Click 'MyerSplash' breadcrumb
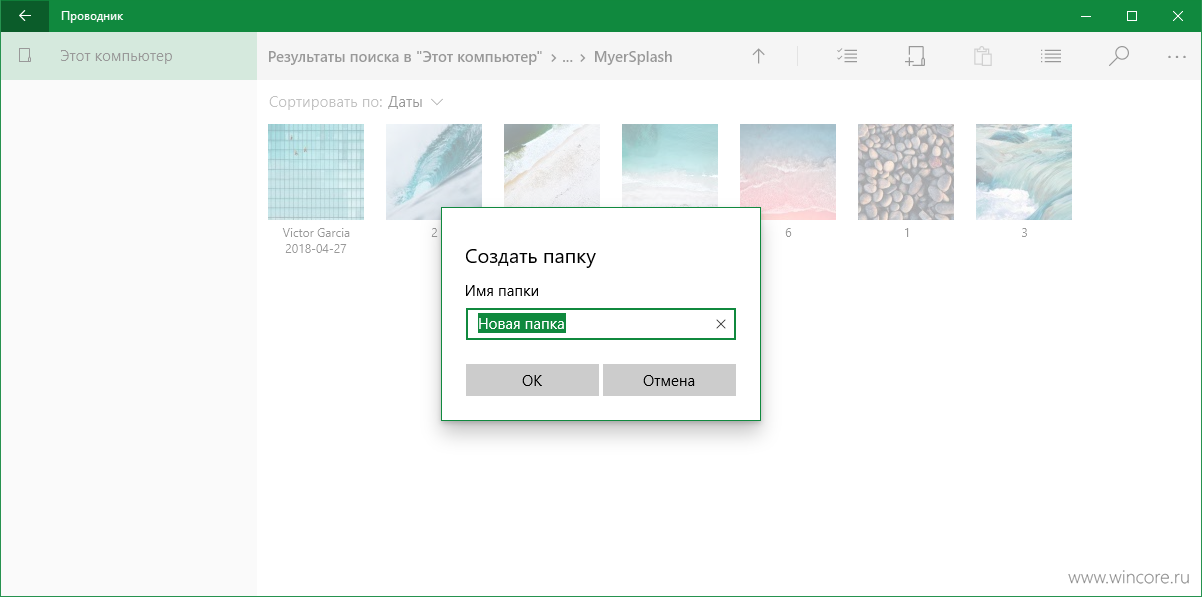 (633, 57)
